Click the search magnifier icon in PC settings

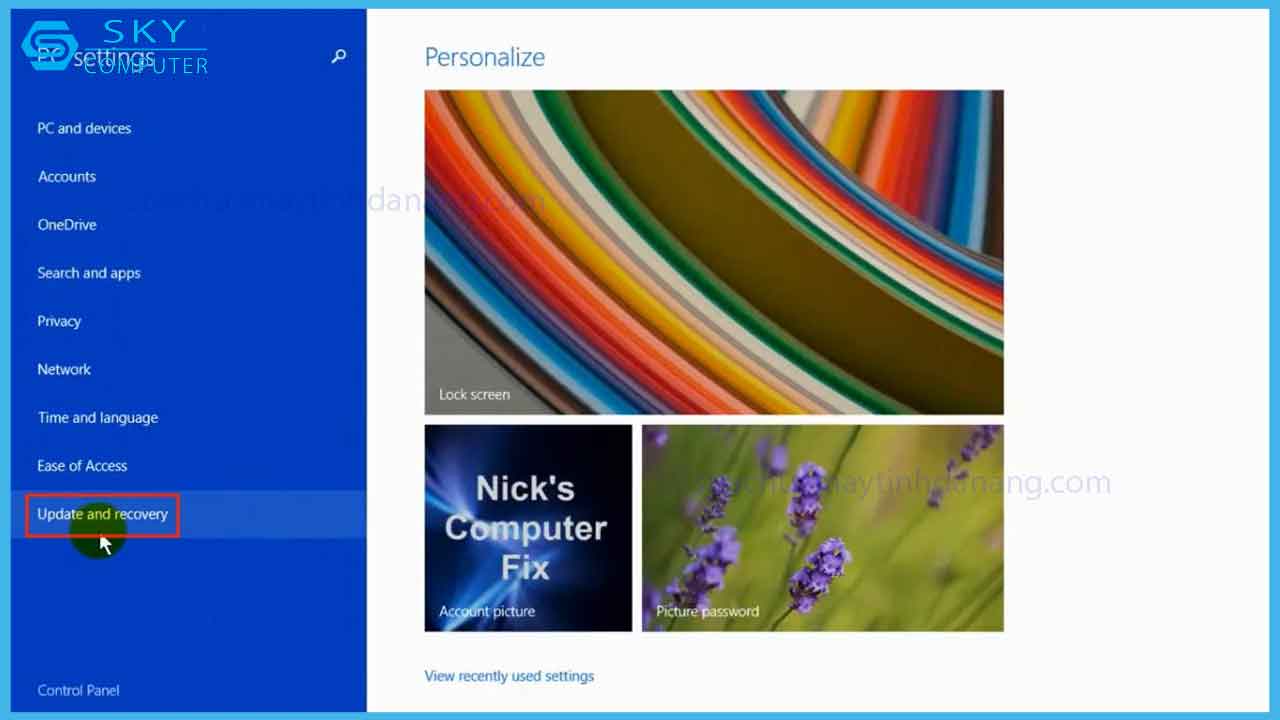[339, 56]
